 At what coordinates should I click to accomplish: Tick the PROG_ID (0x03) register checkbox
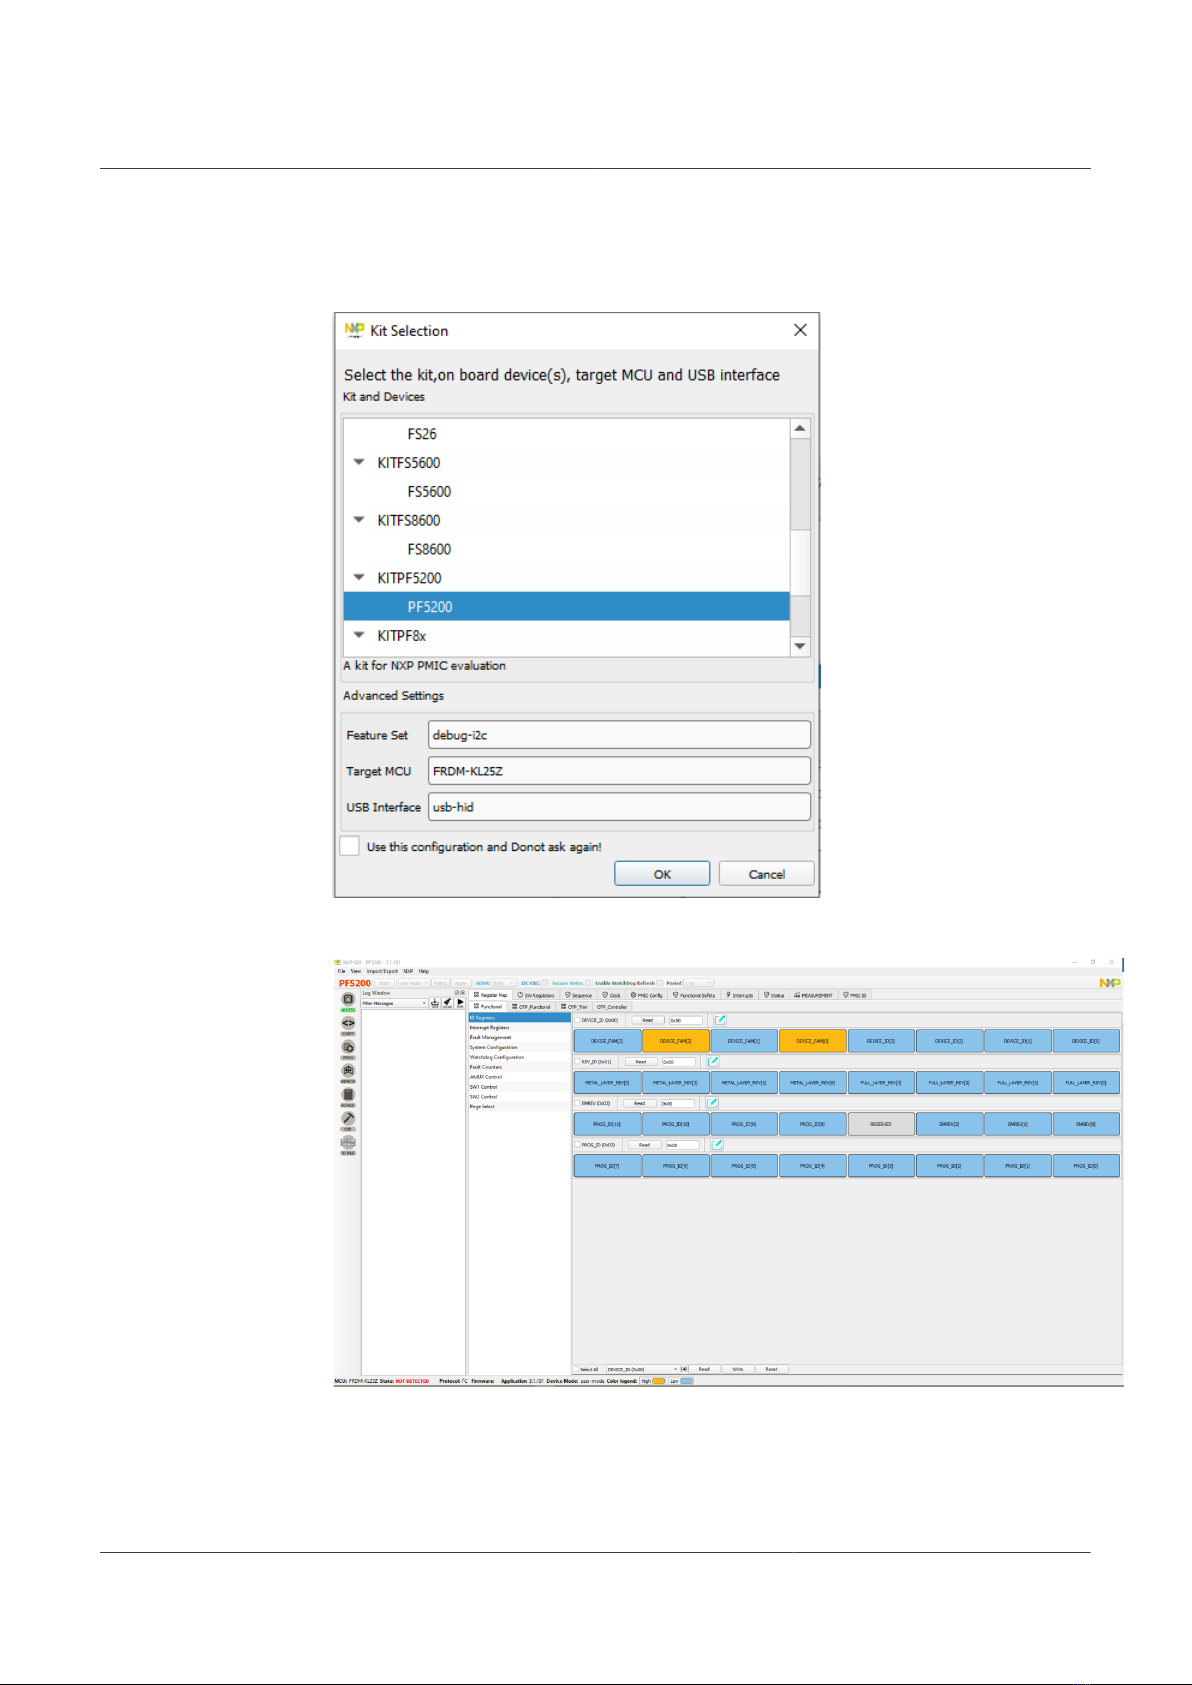click(x=577, y=1145)
